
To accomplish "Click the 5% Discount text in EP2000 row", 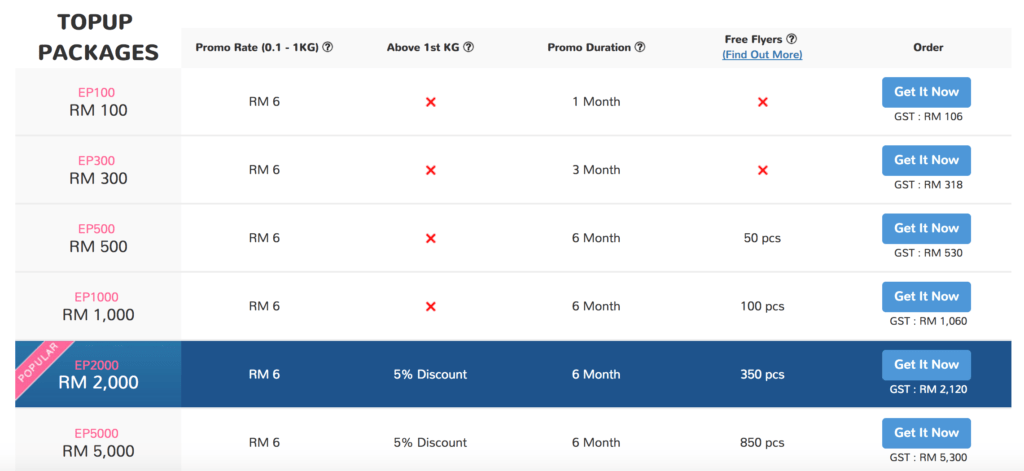I will click(x=430, y=374).
